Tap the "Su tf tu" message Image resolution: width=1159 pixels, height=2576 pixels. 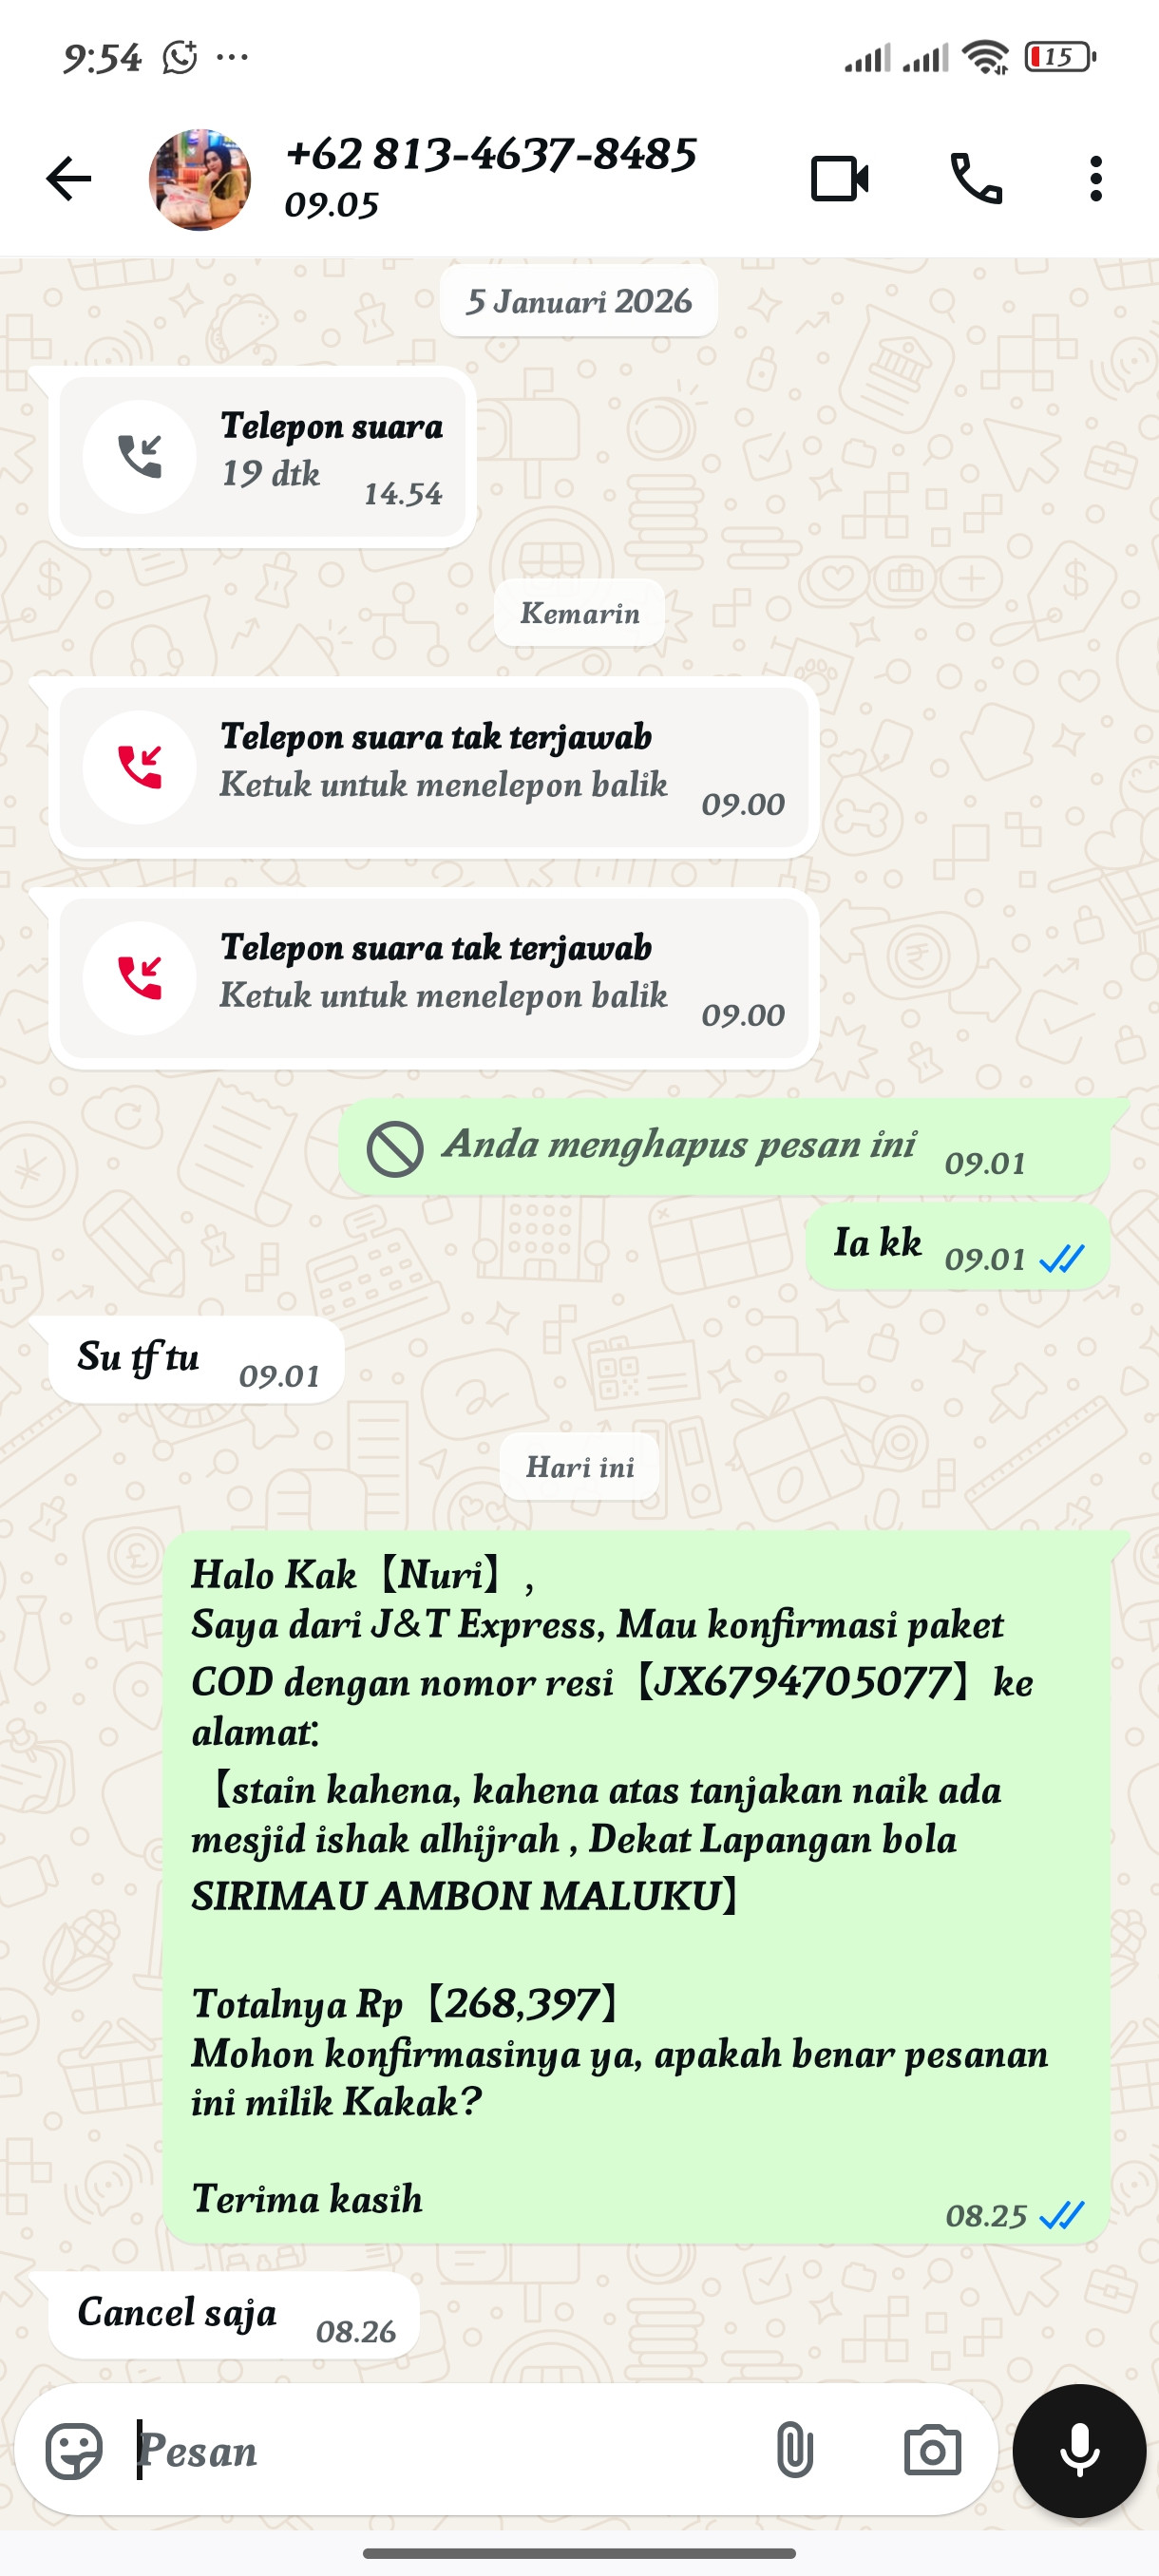(196, 1360)
